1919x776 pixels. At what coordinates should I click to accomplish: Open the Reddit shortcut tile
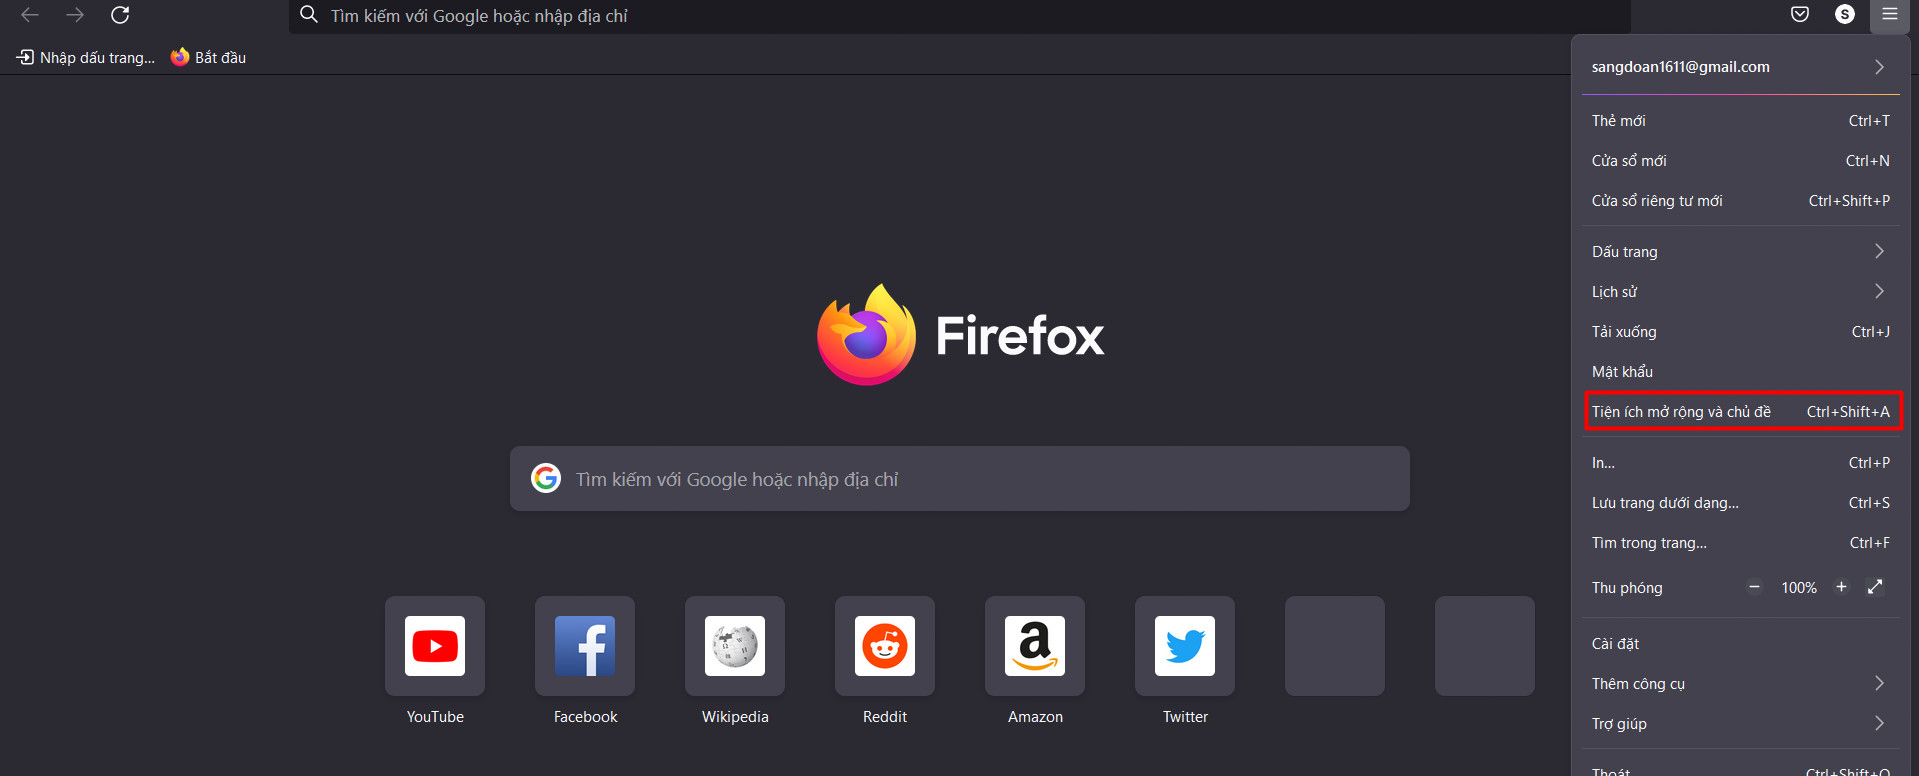point(885,646)
